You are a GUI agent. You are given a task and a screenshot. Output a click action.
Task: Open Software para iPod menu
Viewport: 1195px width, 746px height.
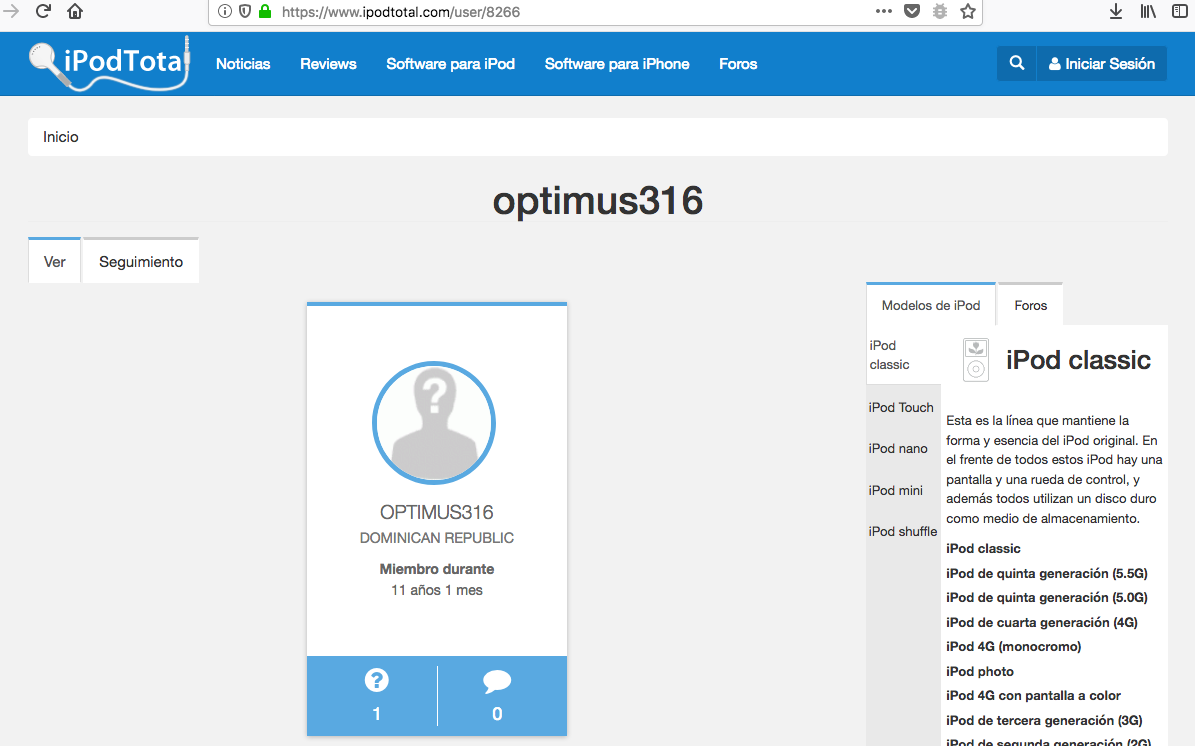450,64
